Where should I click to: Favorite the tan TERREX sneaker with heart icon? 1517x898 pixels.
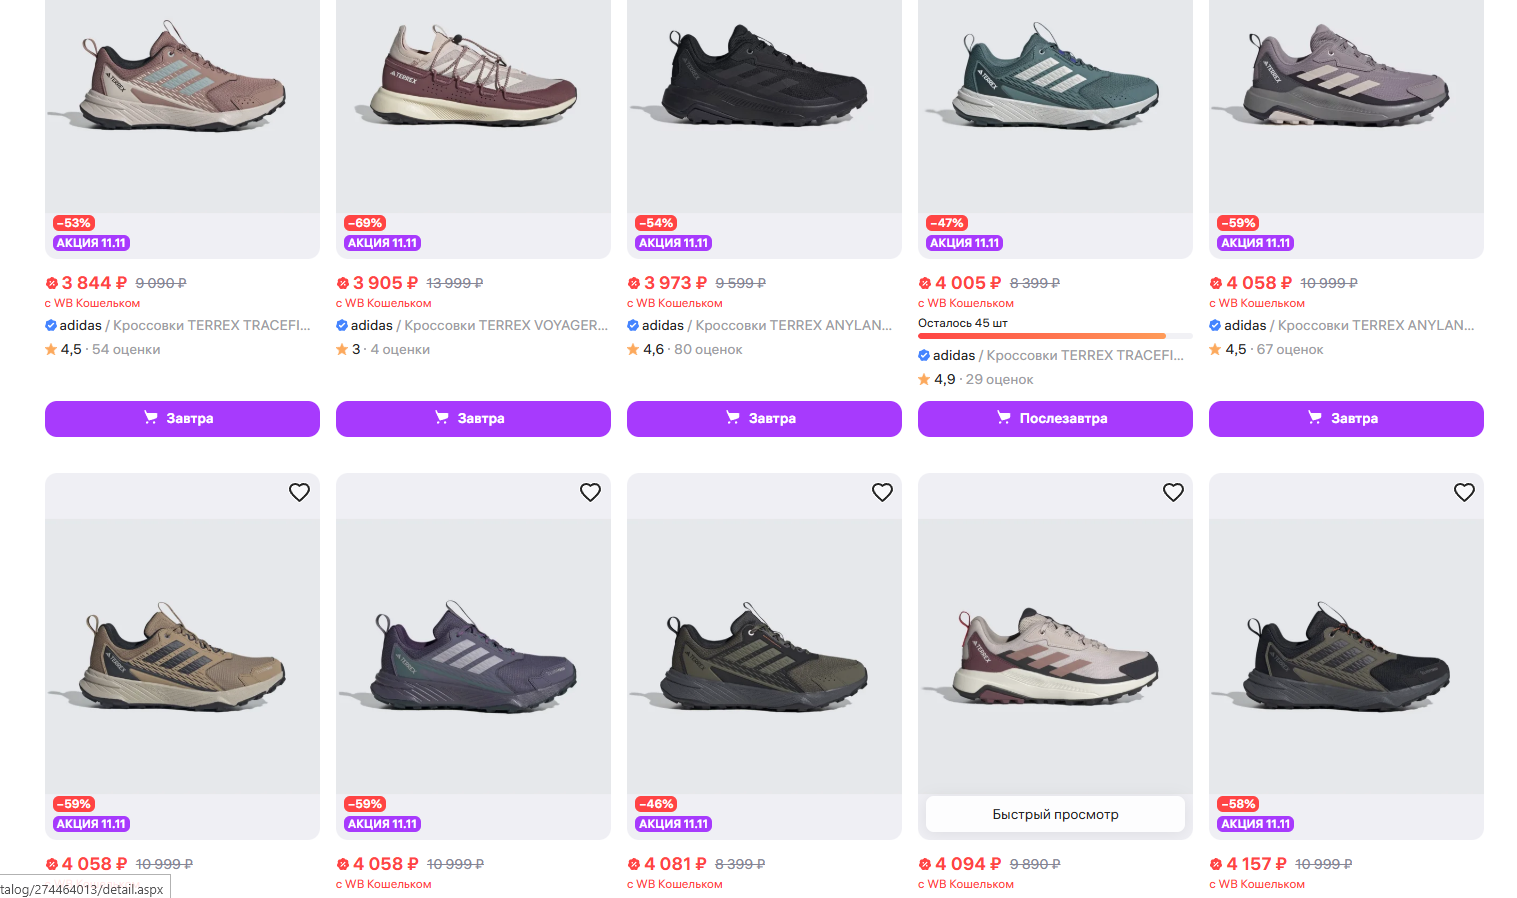299,492
